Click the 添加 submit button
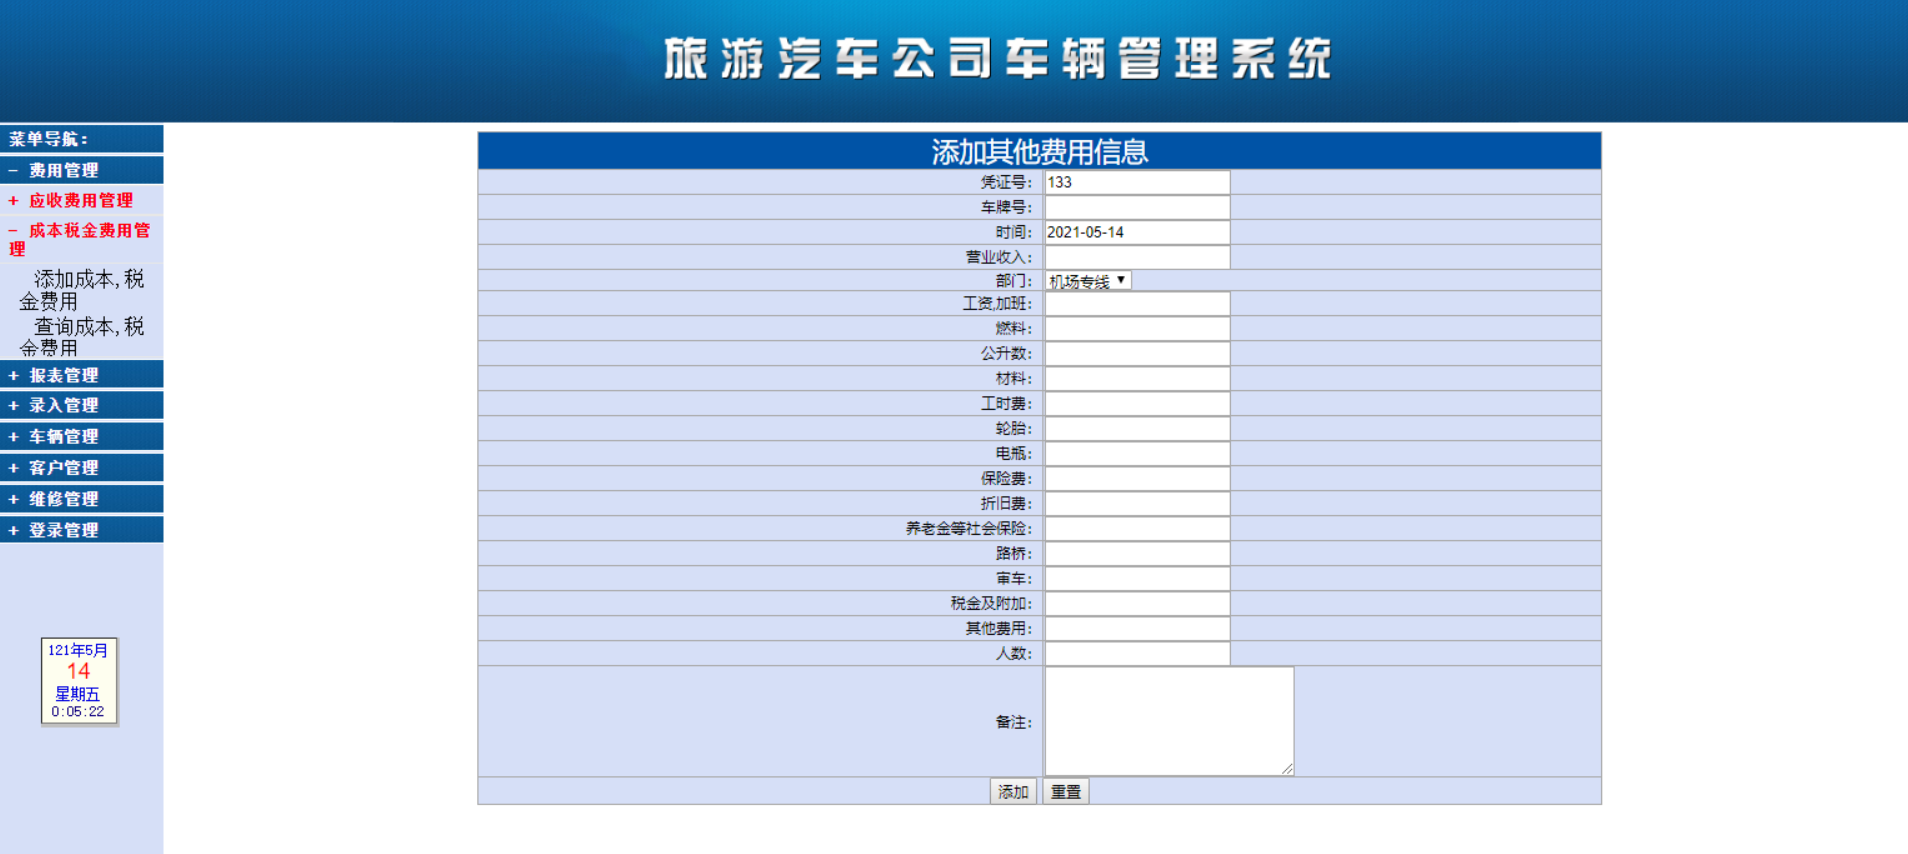The height and width of the screenshot is (854, 1908). click(x=1013, y=791)
